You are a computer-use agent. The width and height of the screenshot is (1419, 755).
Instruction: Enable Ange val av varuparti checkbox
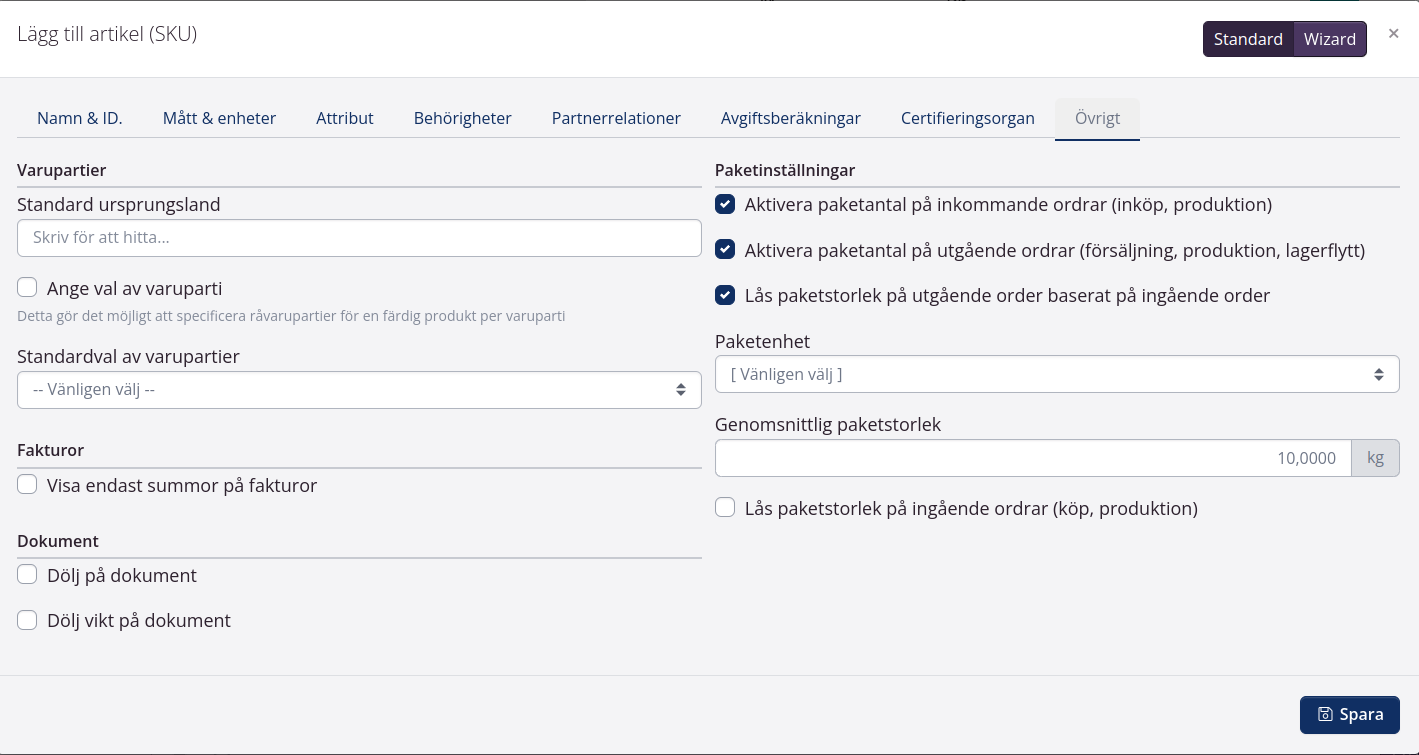point(27,288)
